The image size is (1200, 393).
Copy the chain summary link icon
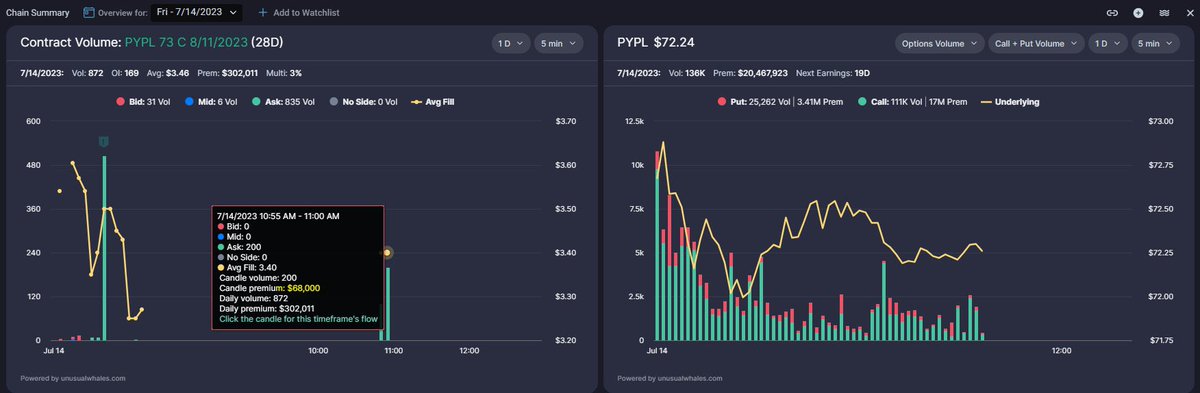click(x=1111, y=13)
